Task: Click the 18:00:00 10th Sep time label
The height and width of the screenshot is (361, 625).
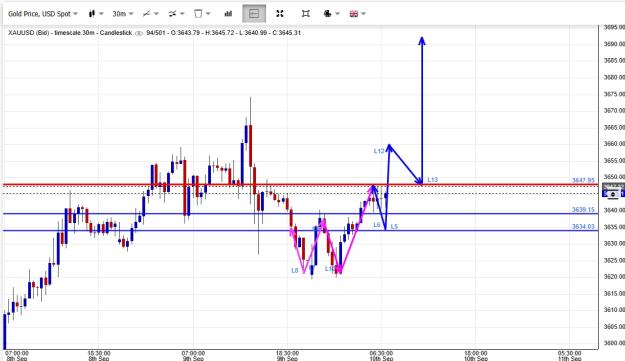Action: click(476, 356)
